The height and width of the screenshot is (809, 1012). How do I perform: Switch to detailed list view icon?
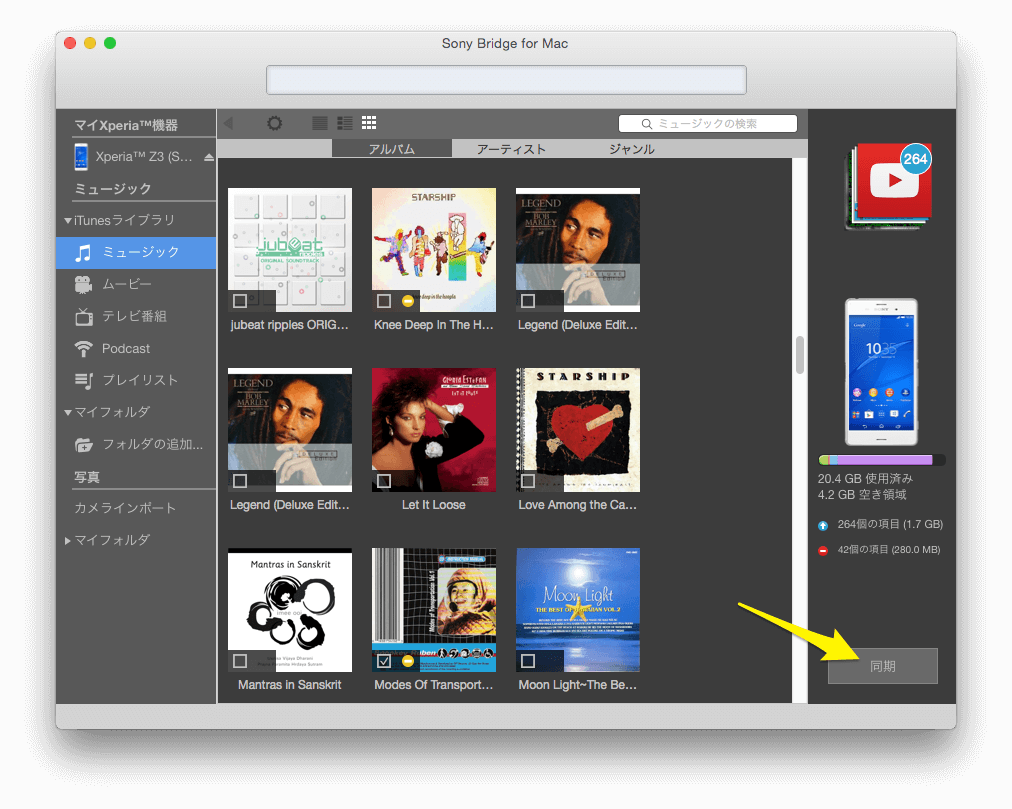tap(345, 123)
